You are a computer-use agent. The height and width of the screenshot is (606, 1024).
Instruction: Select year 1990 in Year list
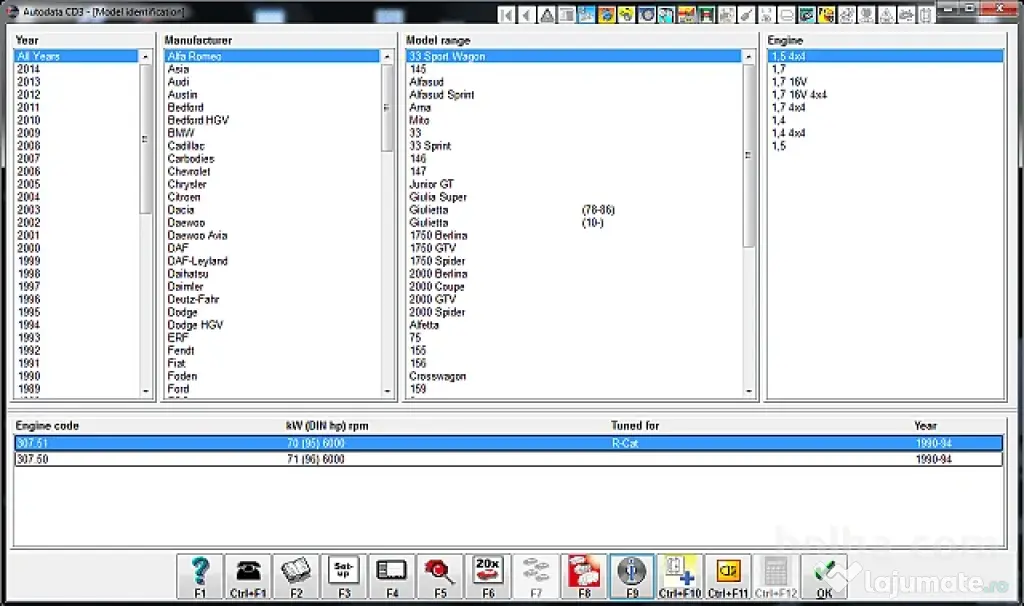[76, 376]
